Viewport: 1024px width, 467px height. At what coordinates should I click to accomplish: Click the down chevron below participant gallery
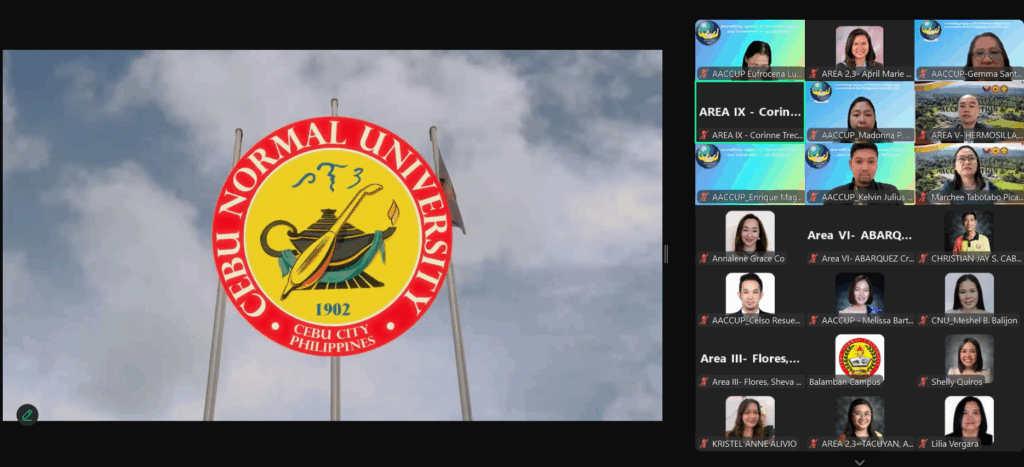(859, 462)
